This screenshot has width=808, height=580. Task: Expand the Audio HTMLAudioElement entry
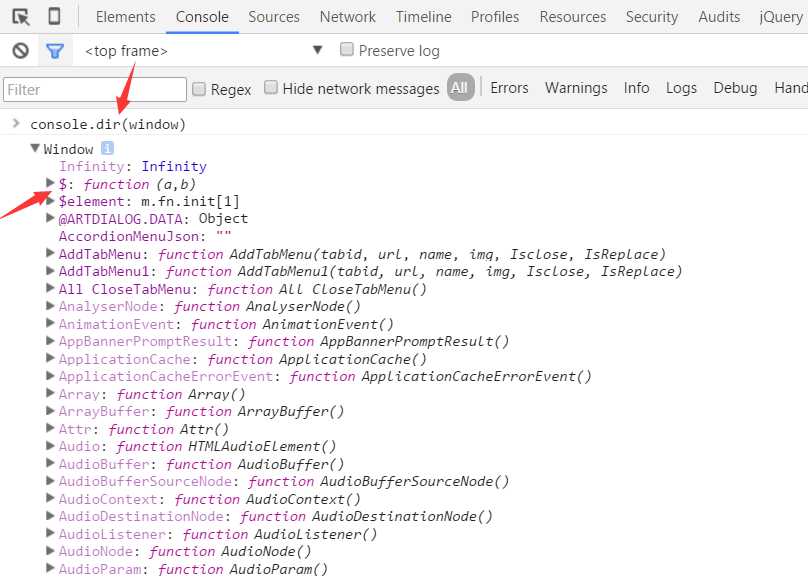pyautogui.click(x=50, y=446)
